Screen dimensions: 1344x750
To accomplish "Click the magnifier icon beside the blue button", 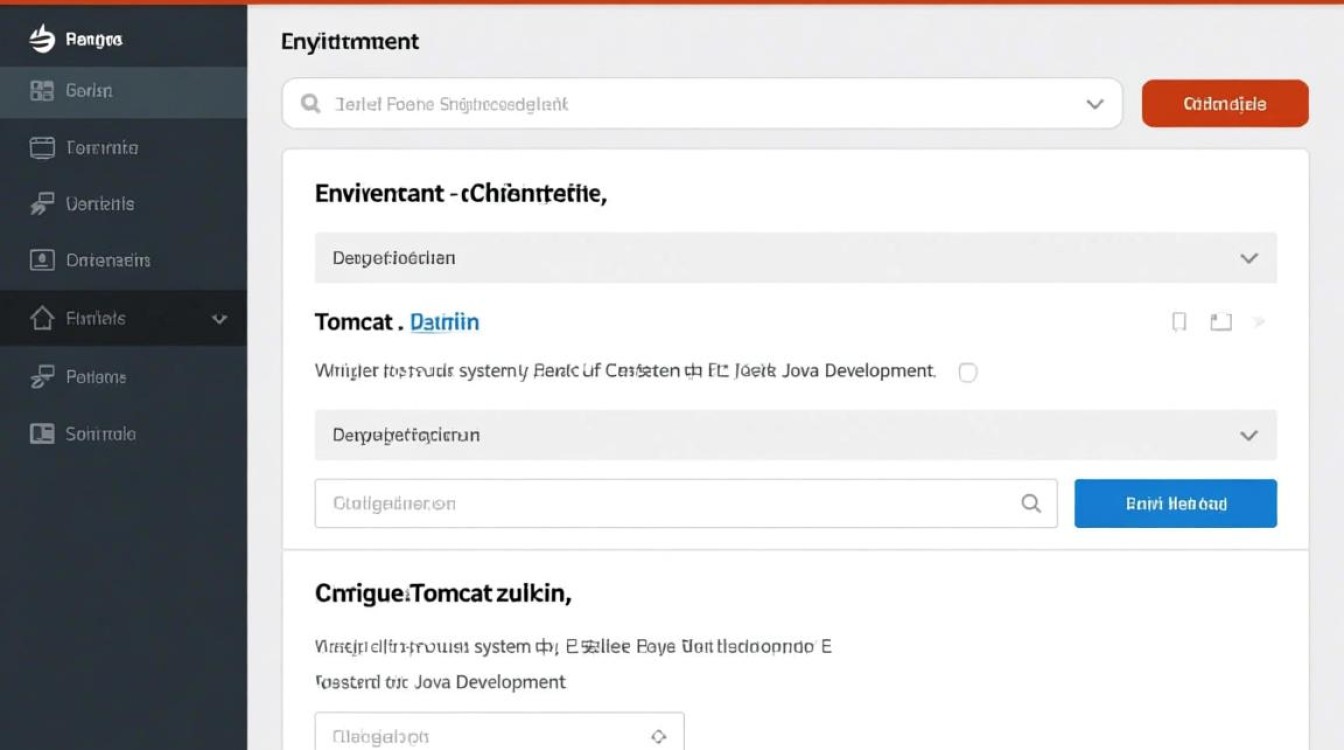I will point(1031,504).
